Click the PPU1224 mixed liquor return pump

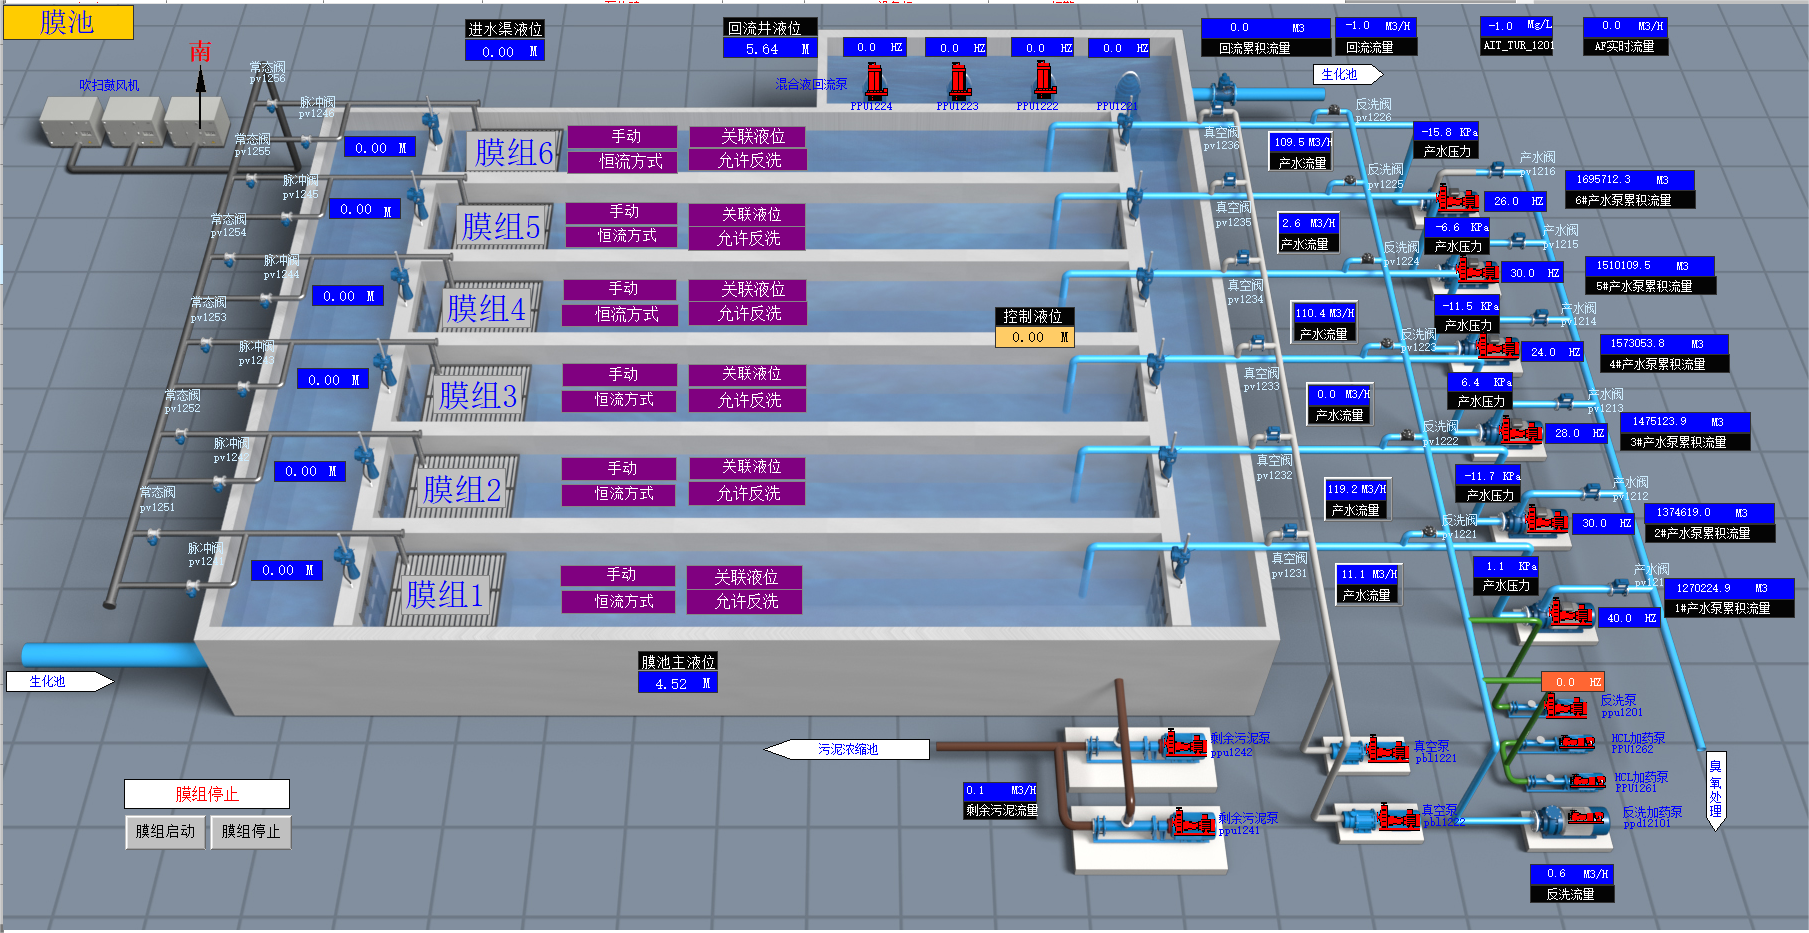pyautogui.click(x=876, y=80)
